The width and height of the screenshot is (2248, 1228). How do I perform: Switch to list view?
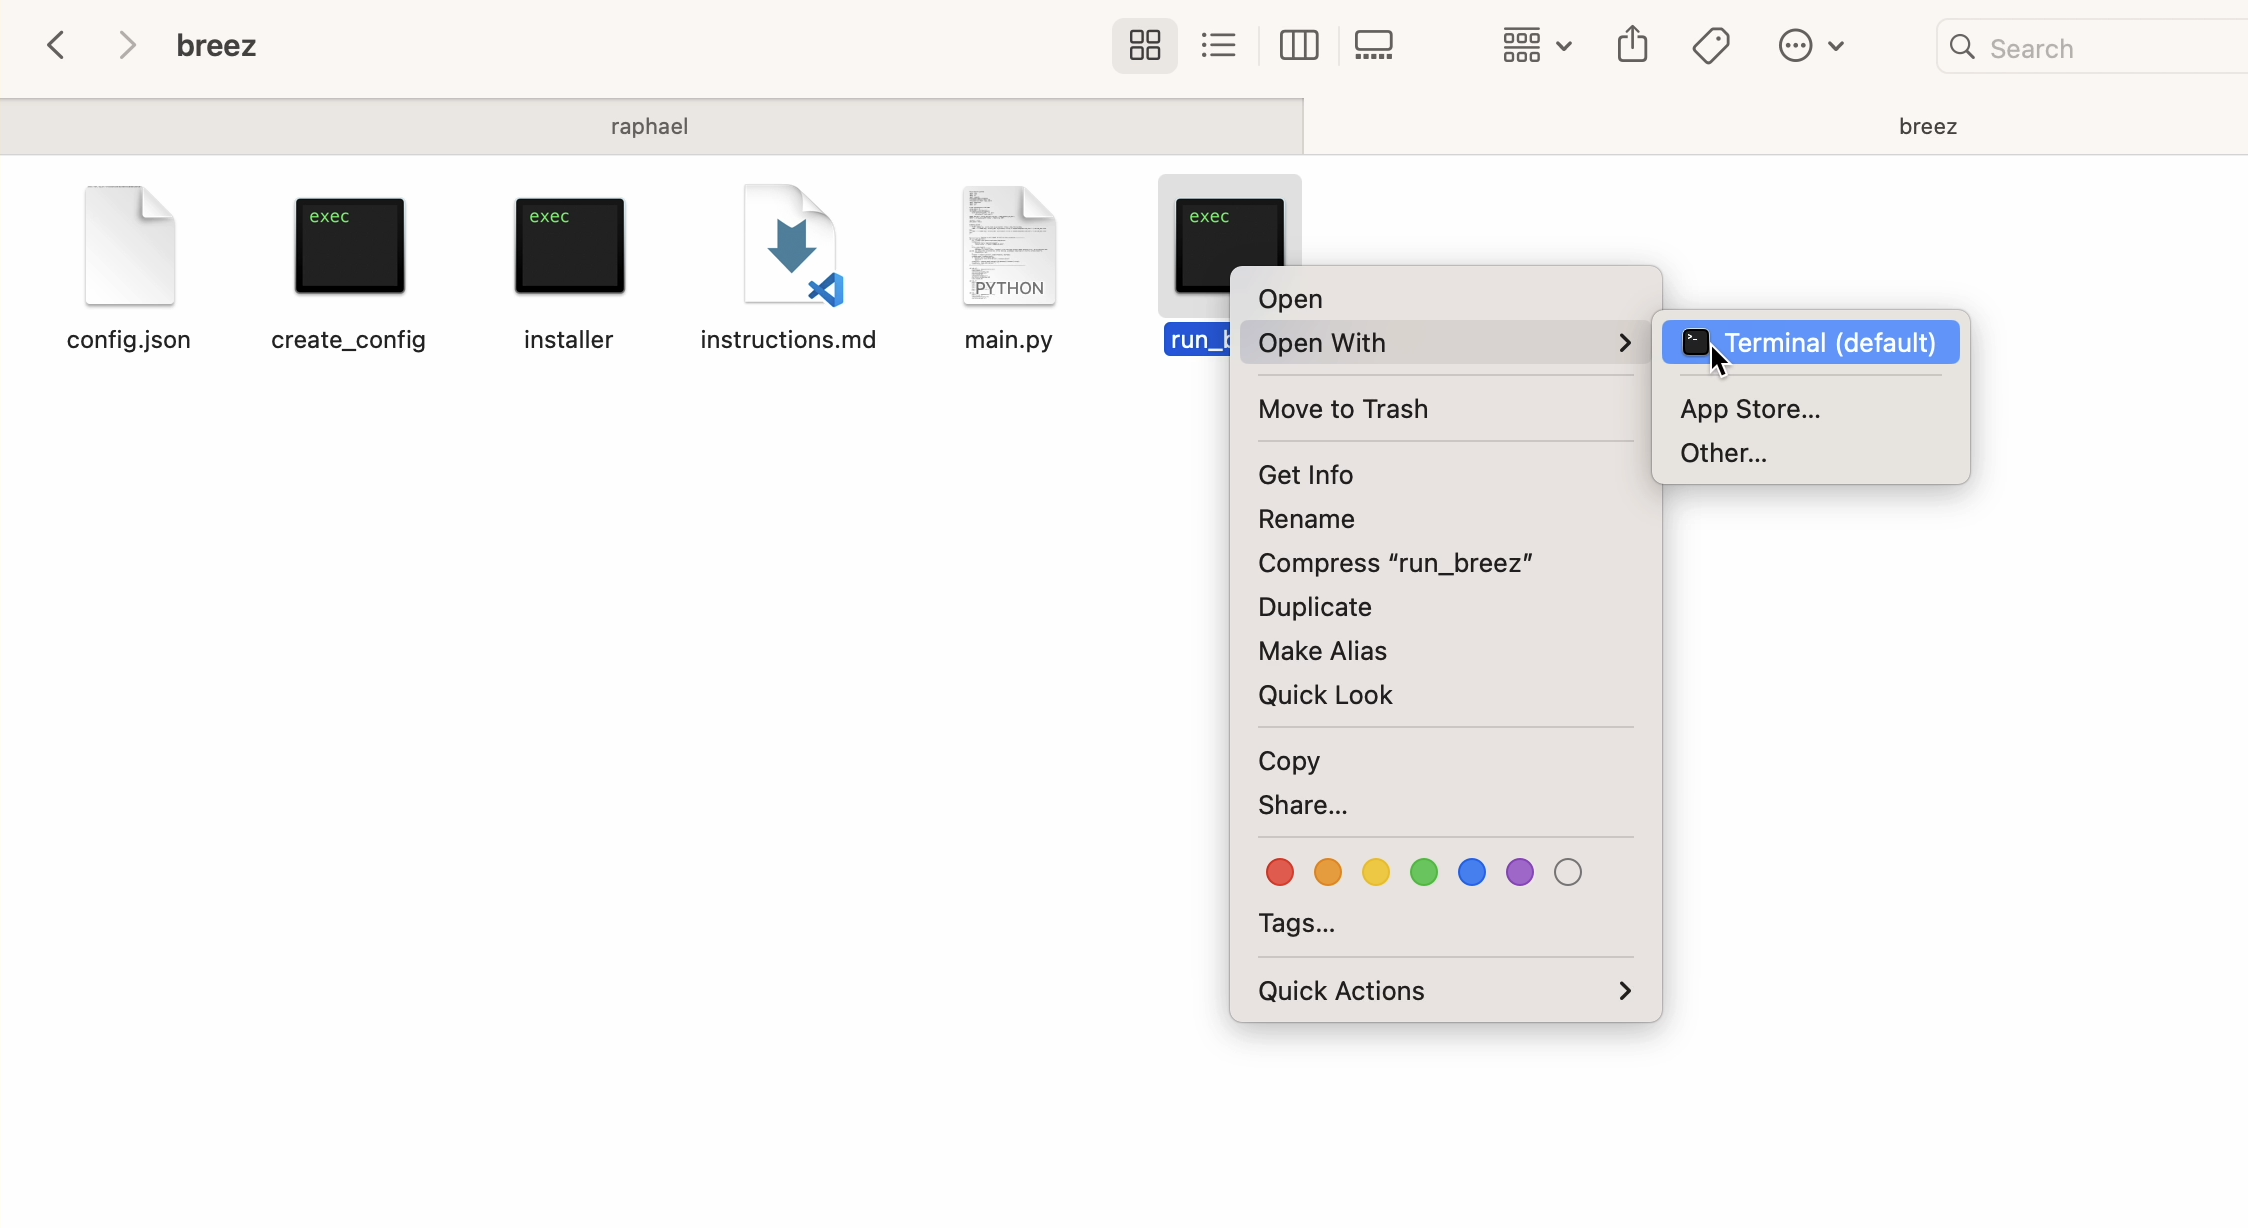coord(1220,46)
